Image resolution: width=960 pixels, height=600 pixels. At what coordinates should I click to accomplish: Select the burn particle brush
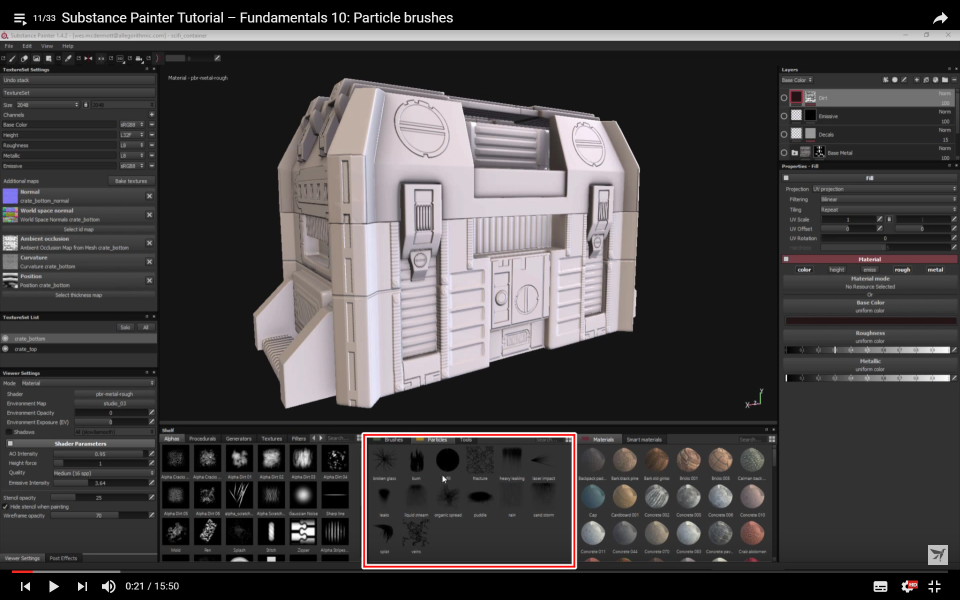click(x=416, y=463)
